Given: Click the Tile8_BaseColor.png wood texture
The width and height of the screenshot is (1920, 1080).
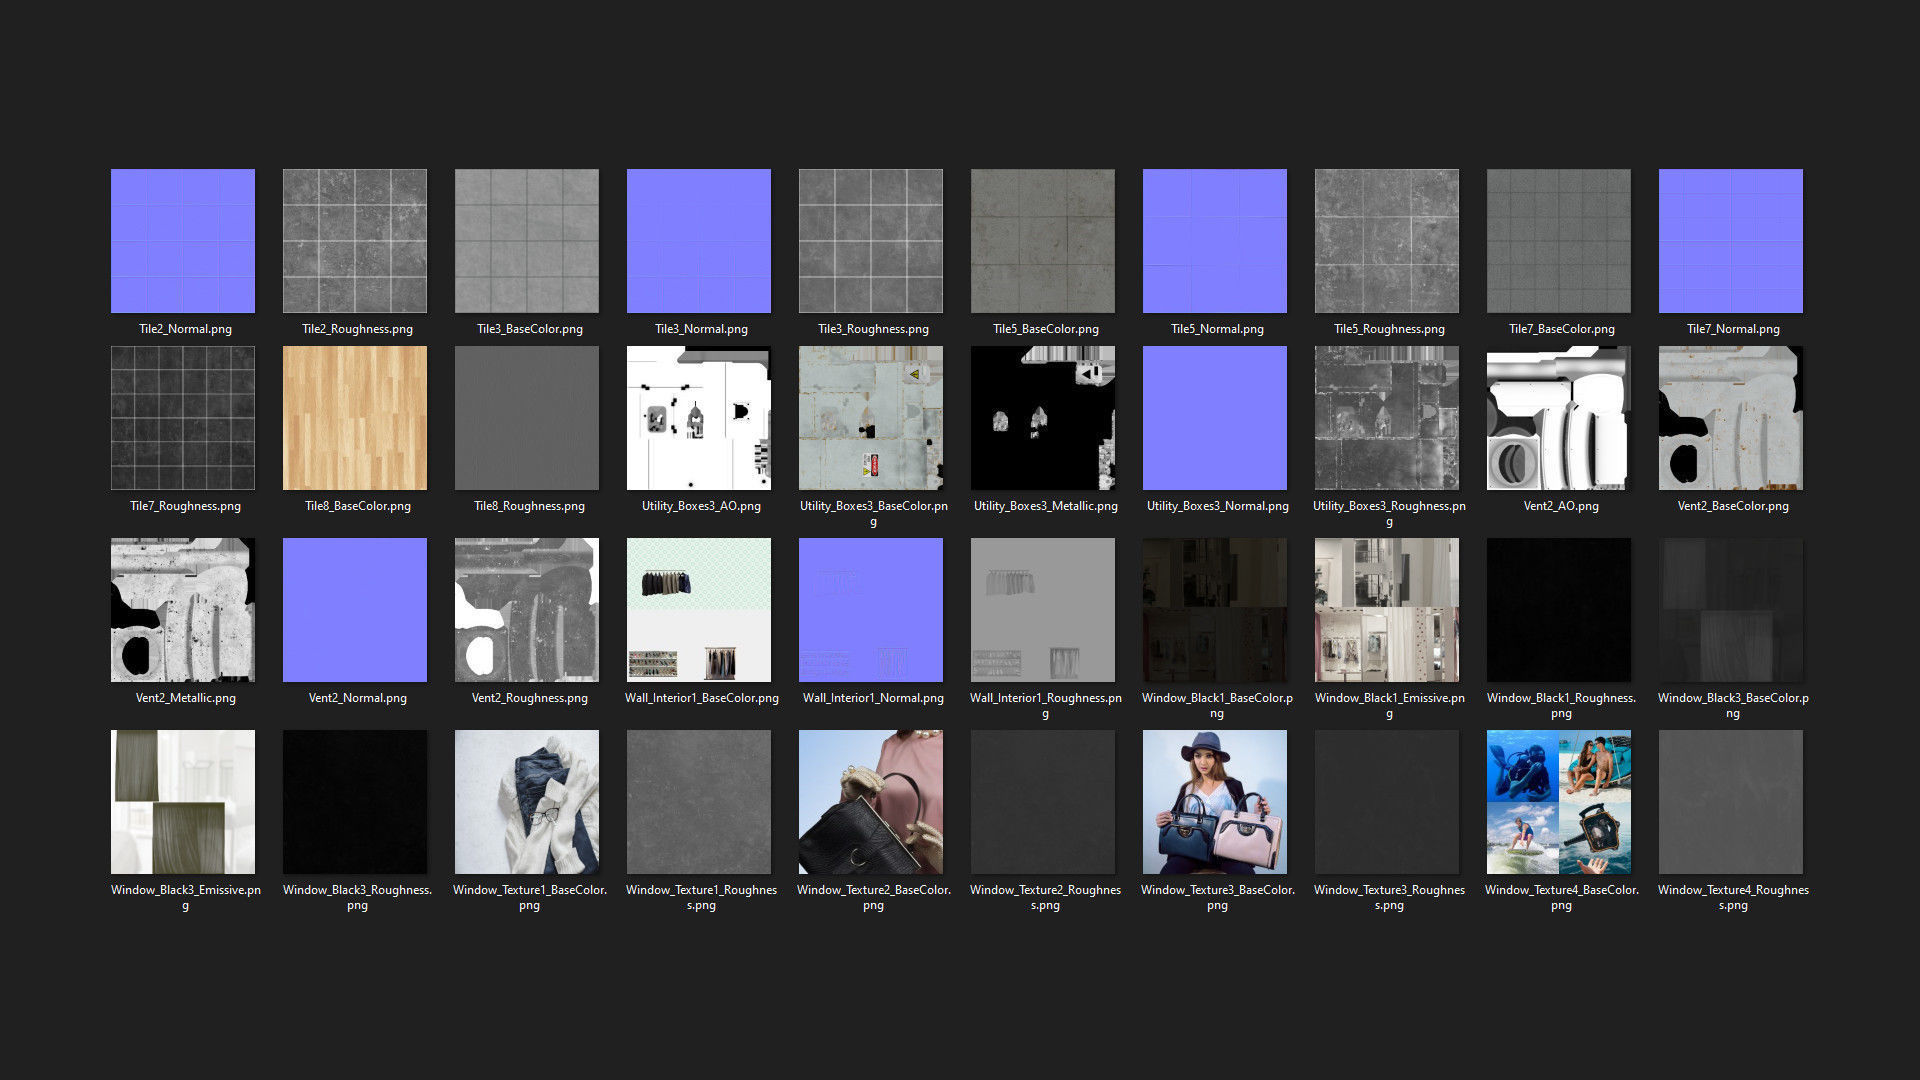Looking at the screenshot, I should (355, 418).
